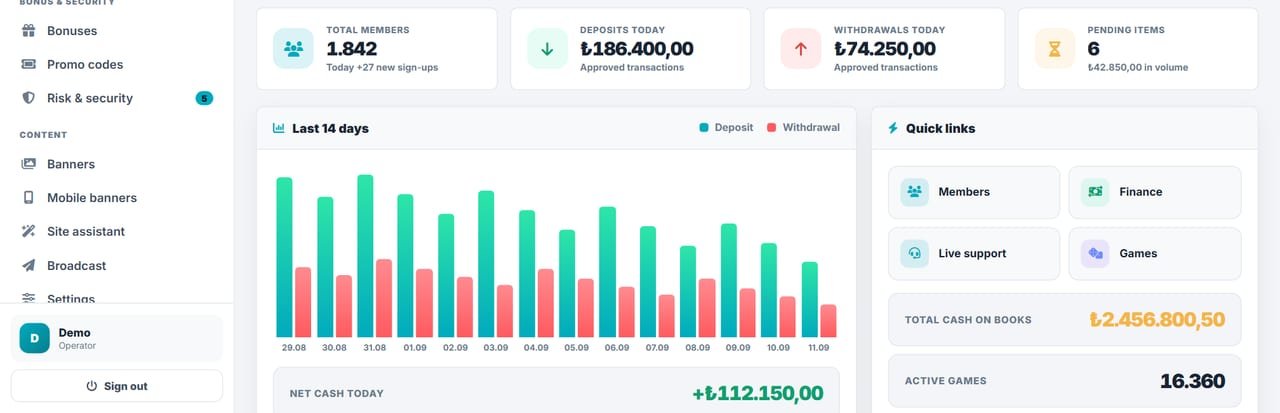Open the Members quick link
Viewport: 1280px width, 413px height.
974,192
